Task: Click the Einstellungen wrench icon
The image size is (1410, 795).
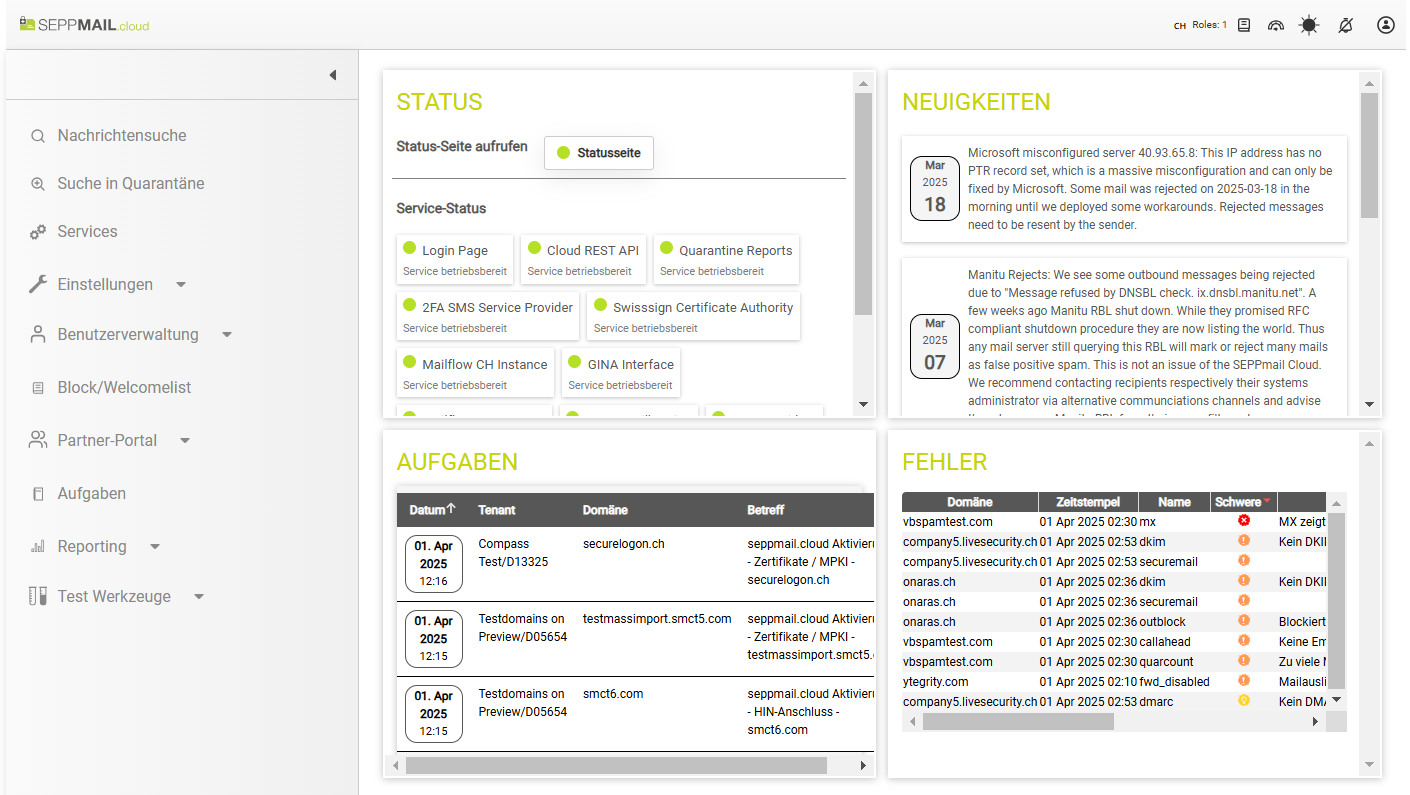Action: tap(38, 284)
